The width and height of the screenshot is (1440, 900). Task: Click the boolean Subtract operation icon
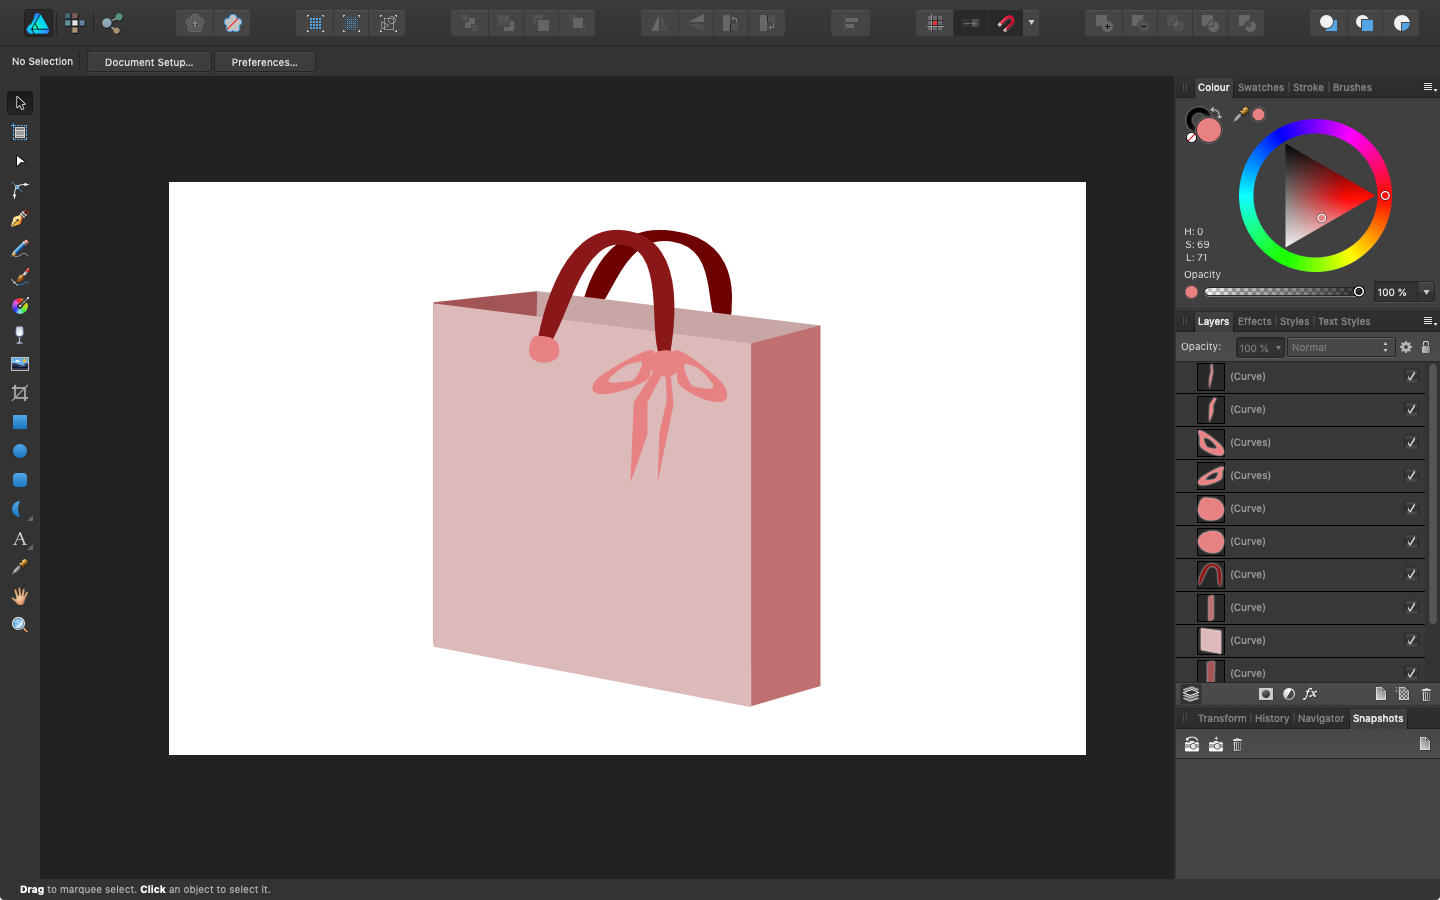(x=1139, y=23)
